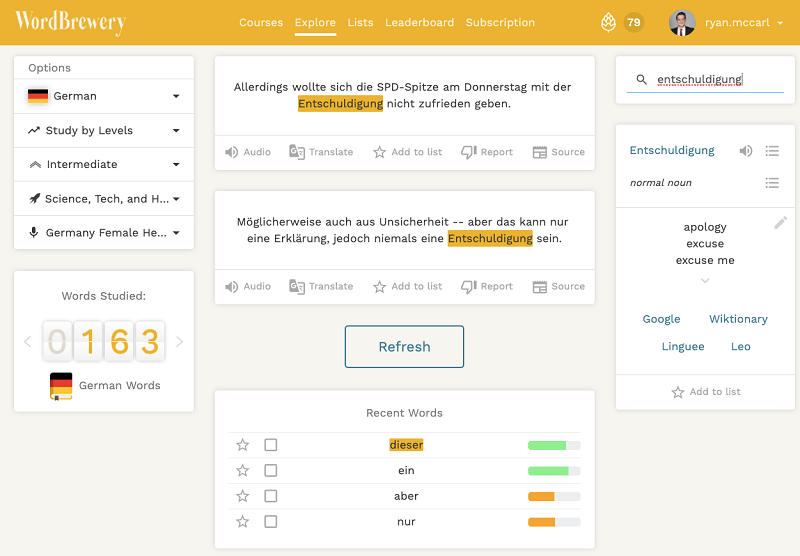Play audio for the Möglicherweise sentence
Screen dimensions: 800x556
[248, 287]
